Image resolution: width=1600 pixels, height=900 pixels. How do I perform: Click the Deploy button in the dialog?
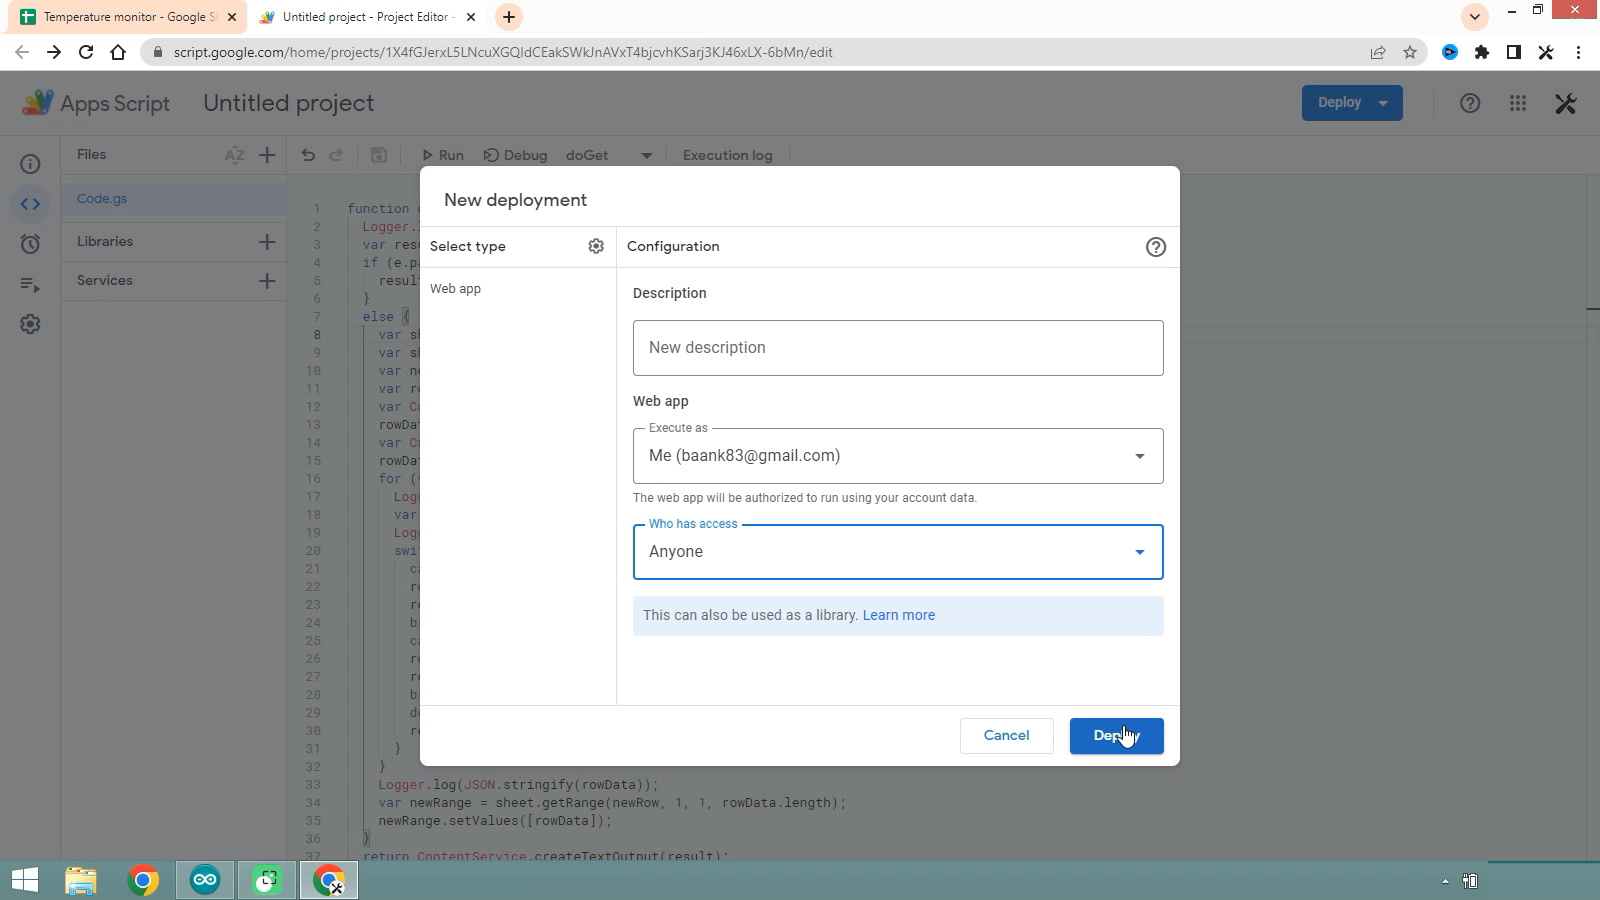[1116, 736]
